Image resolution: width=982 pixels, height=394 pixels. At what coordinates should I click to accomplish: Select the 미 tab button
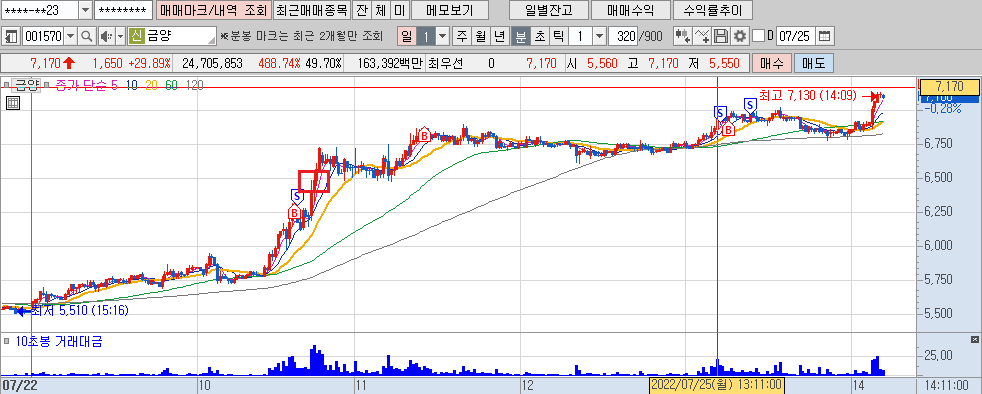(400, 11)
